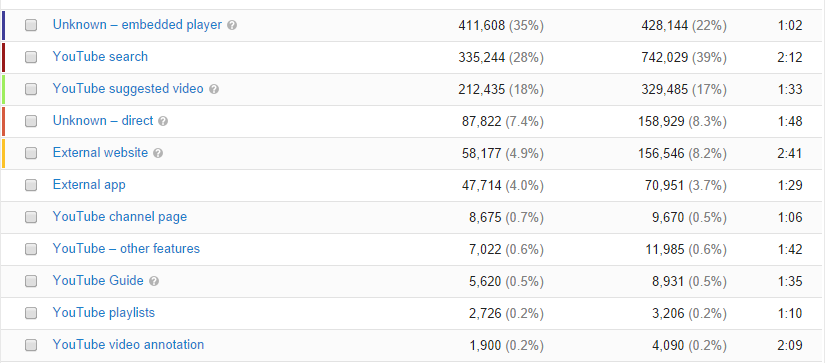Open the YouTube search traffic source link
Viewport: 825px width, 363px height.
tap(100, 57)
